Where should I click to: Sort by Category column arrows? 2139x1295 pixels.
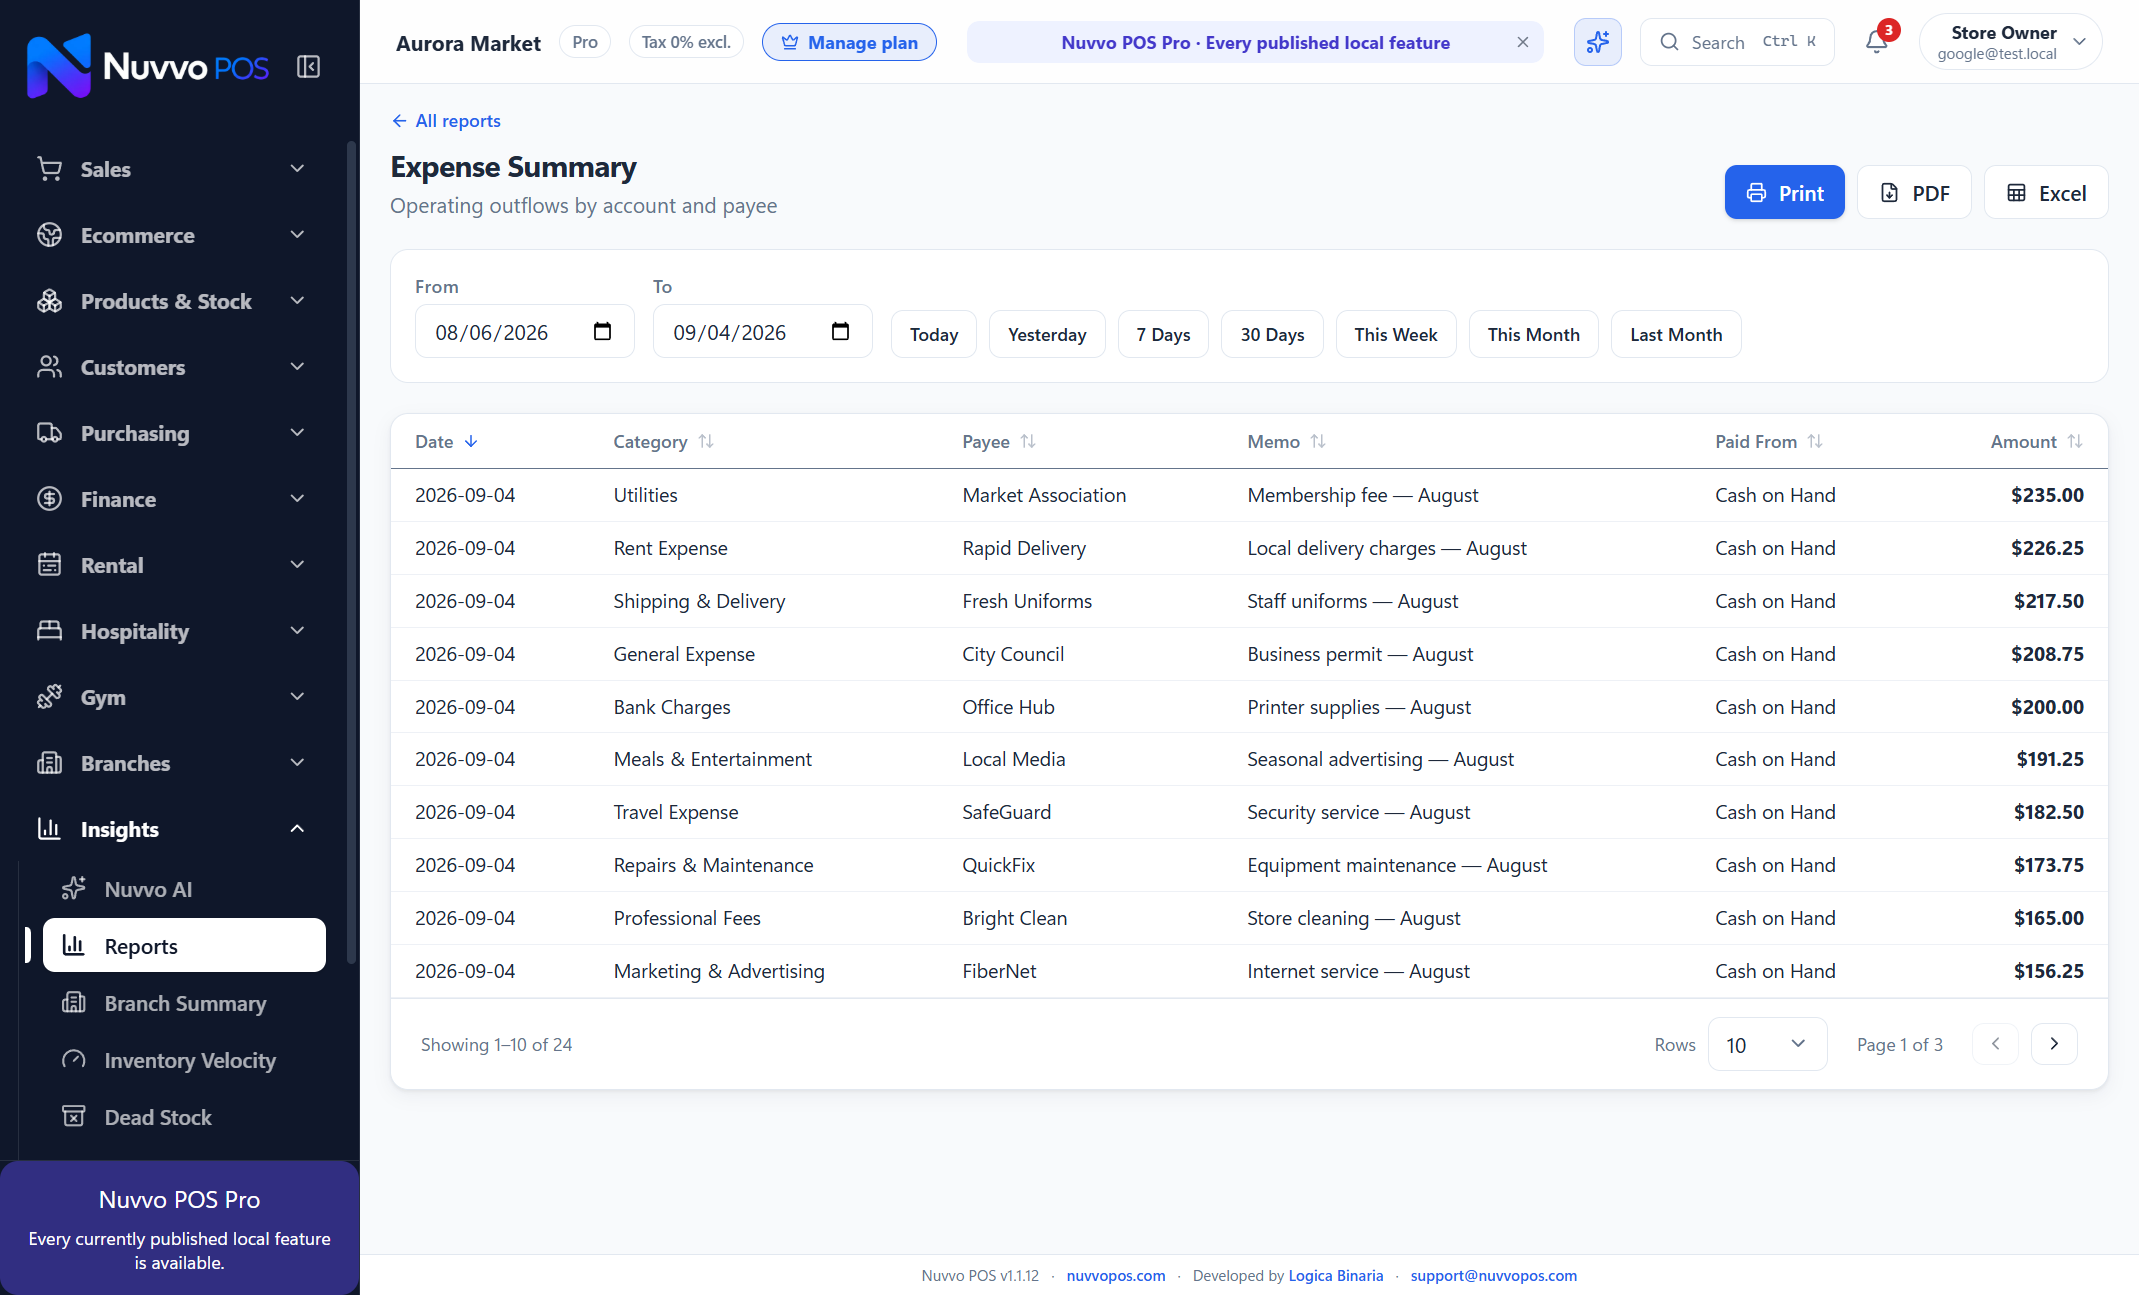(706, 442)
